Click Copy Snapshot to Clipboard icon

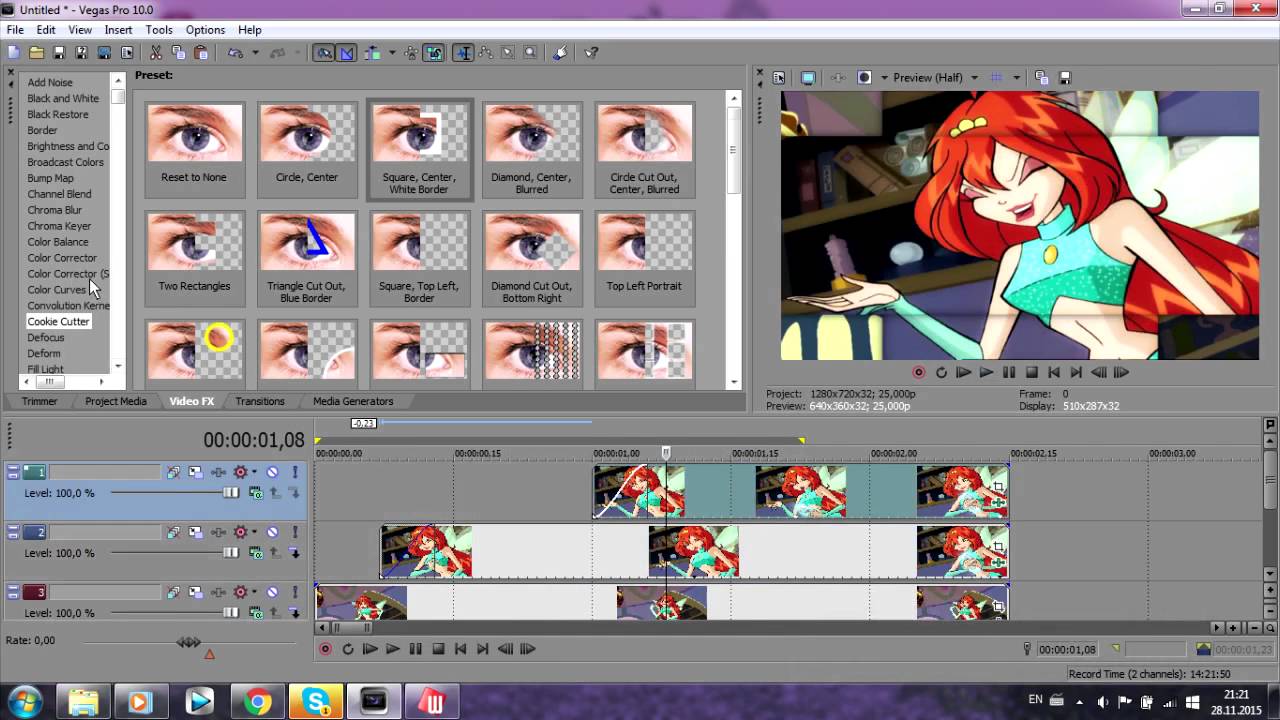[1041, 77]
